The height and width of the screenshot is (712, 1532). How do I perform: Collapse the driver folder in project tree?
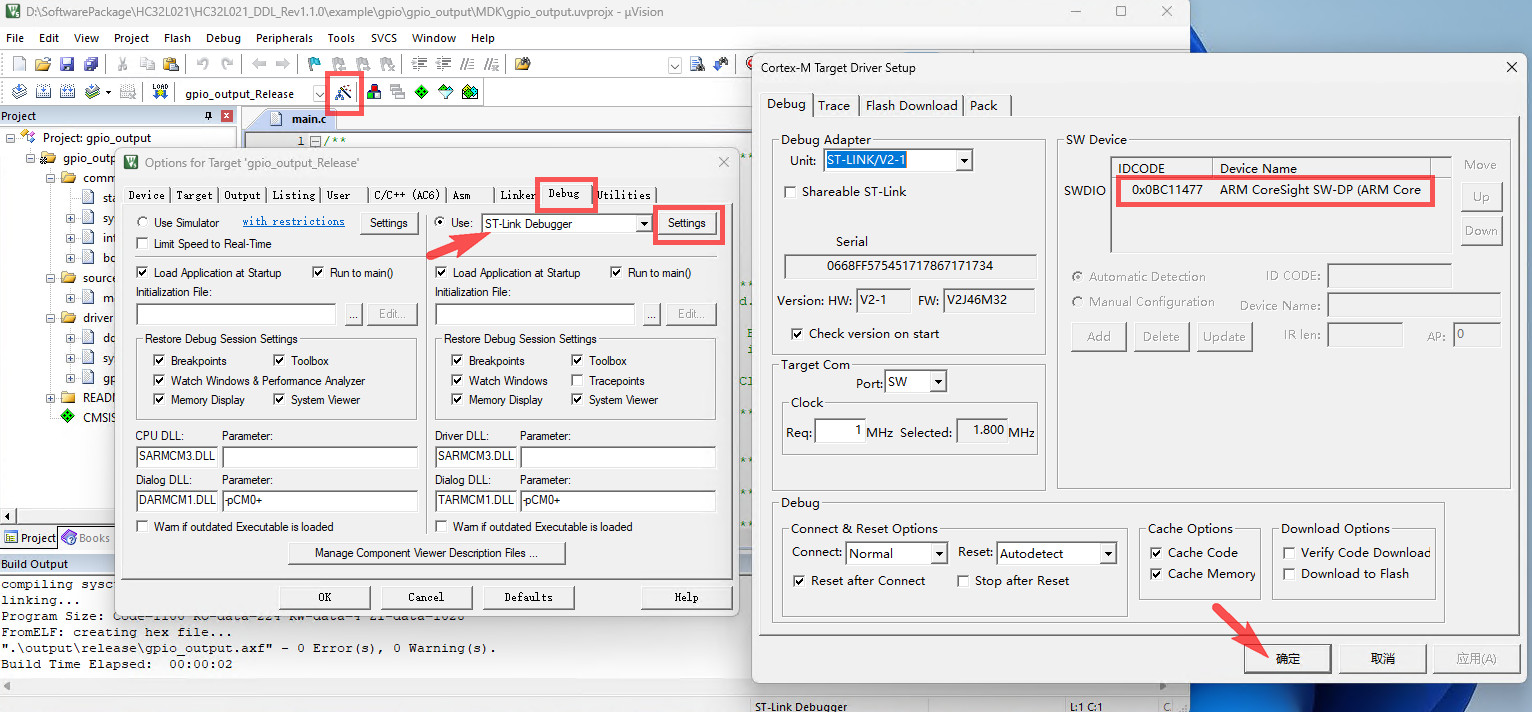click(50, 318)
